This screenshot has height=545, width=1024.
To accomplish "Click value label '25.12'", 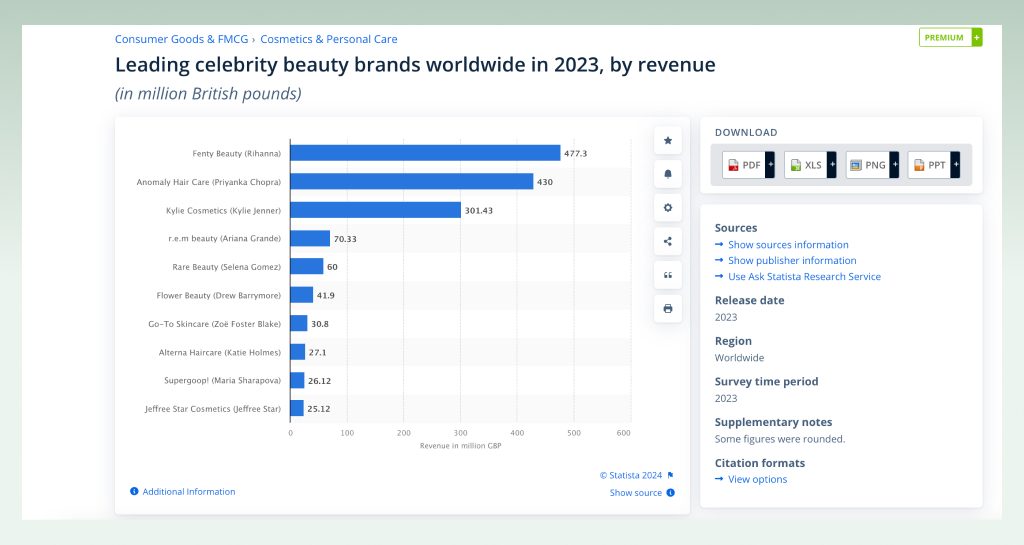I will point(319,409).
